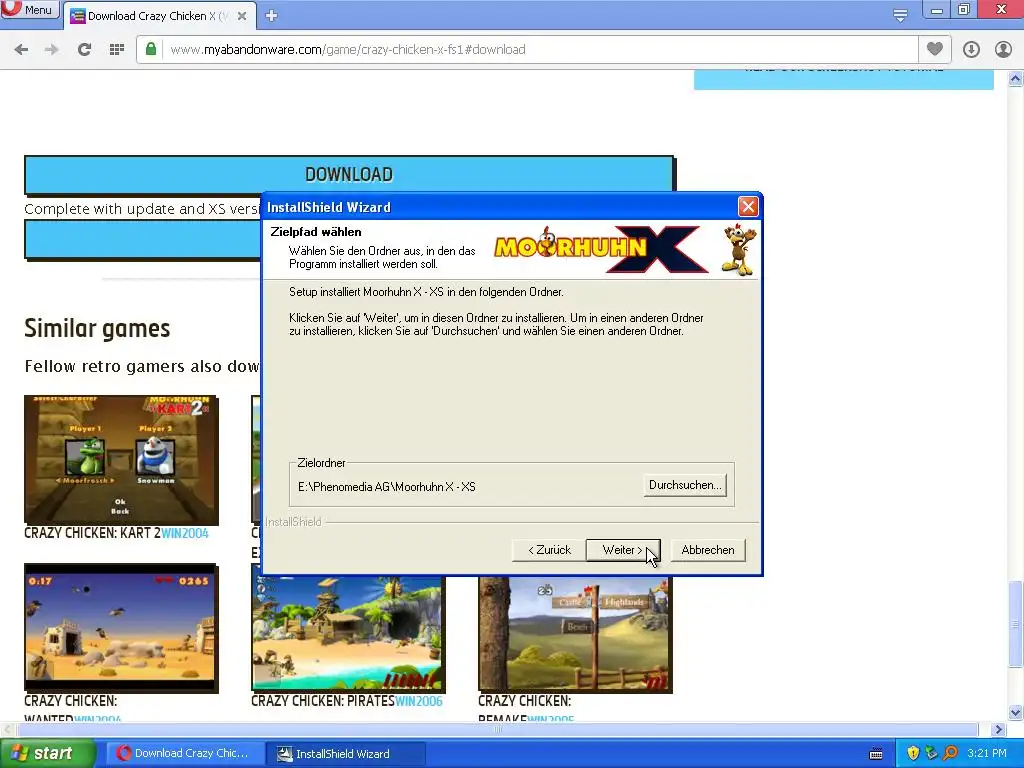Restore down the Opera browser window
1024x768 pixels.
click(x=963, y=10)
